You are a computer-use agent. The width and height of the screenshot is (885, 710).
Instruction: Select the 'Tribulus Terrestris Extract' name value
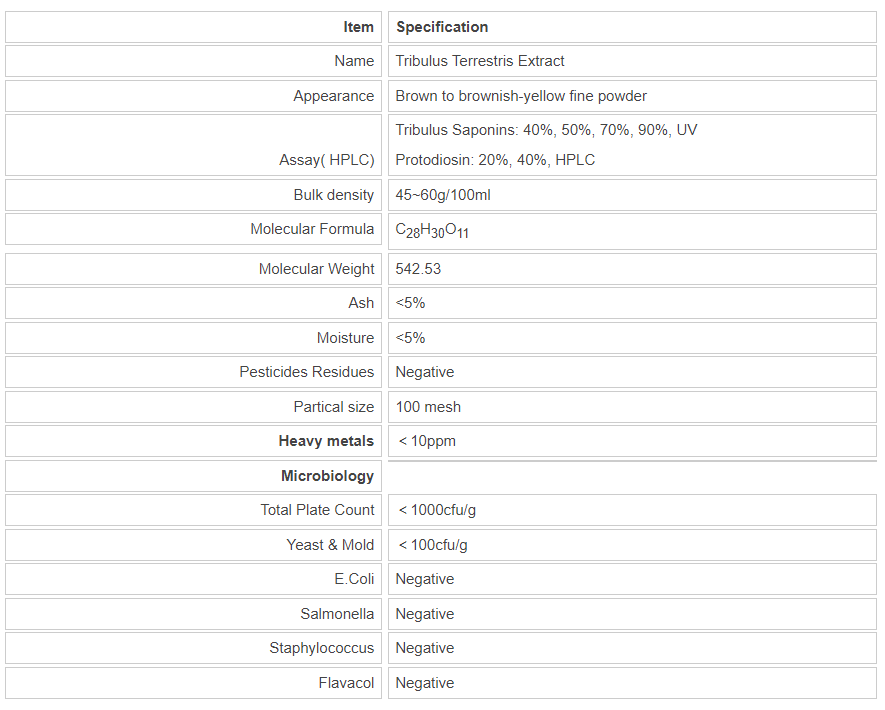pos(480,61)
